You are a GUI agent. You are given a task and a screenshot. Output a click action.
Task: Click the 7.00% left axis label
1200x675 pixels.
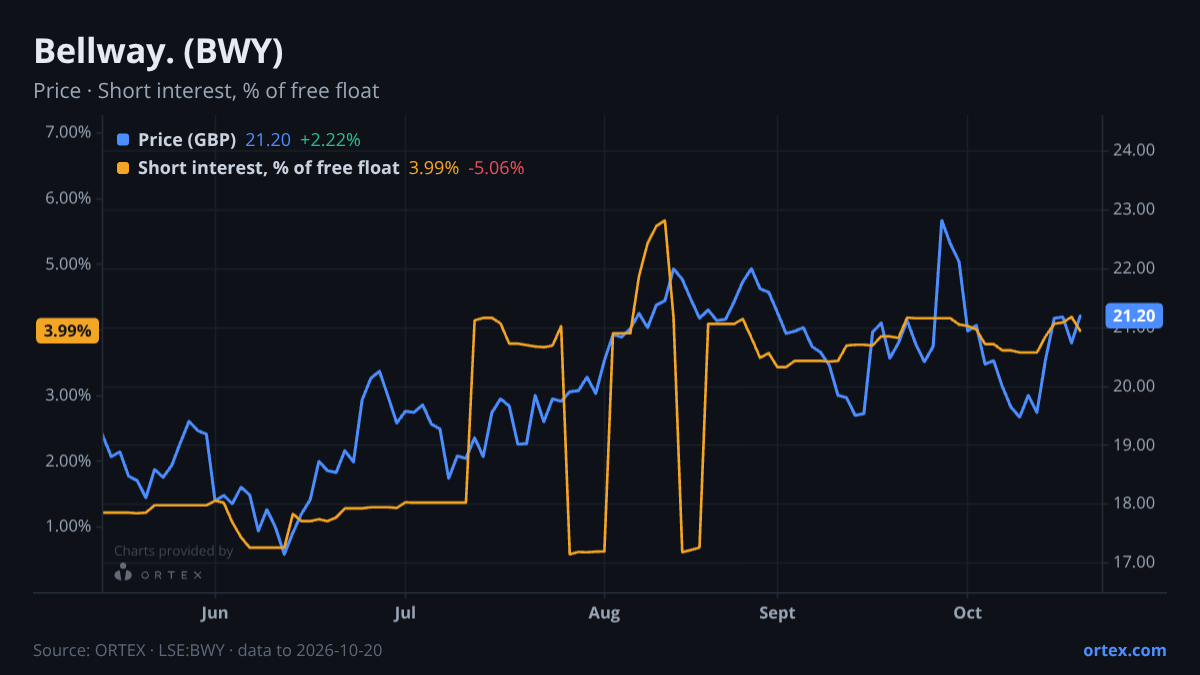[x=69, y=132]
